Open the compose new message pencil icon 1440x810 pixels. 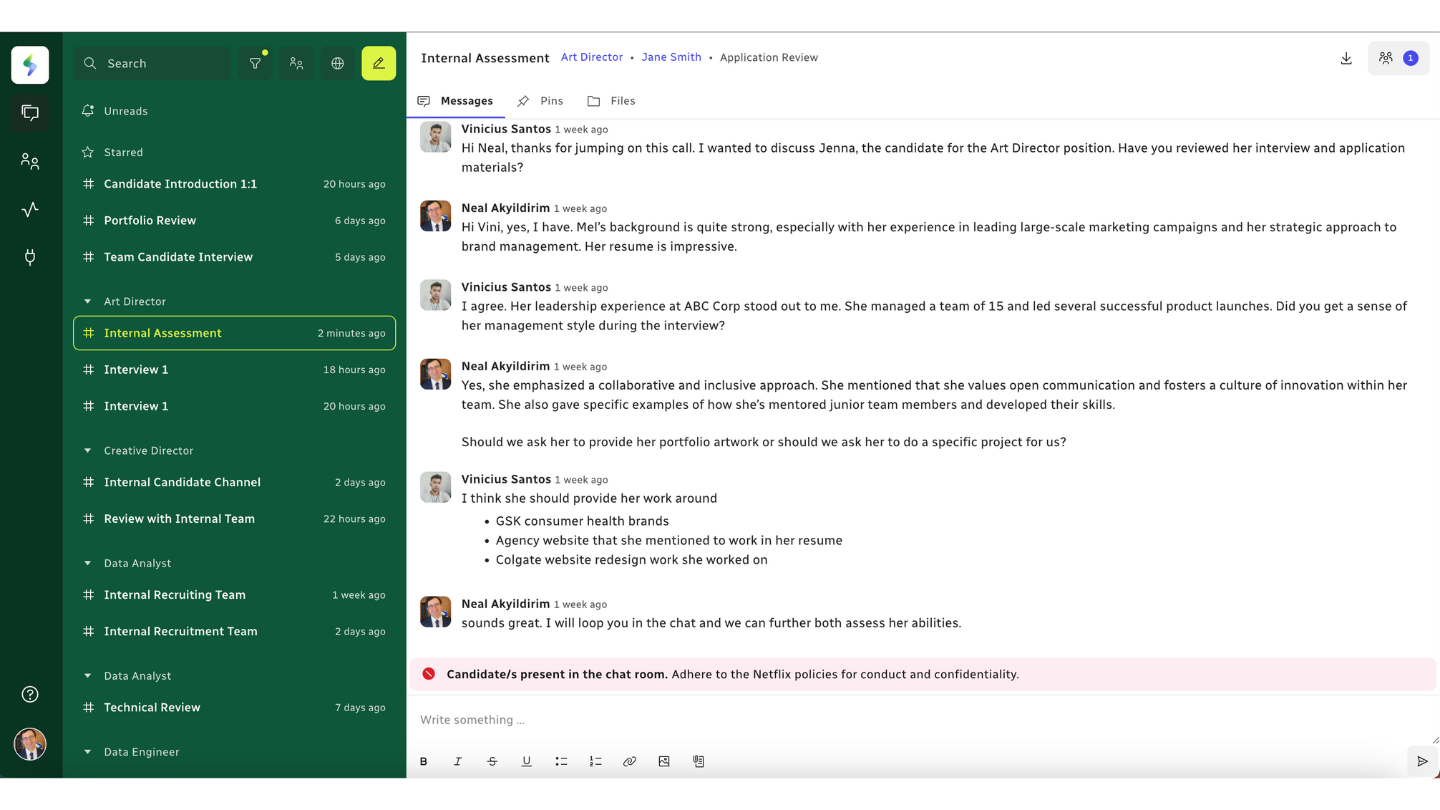(378, 63)
